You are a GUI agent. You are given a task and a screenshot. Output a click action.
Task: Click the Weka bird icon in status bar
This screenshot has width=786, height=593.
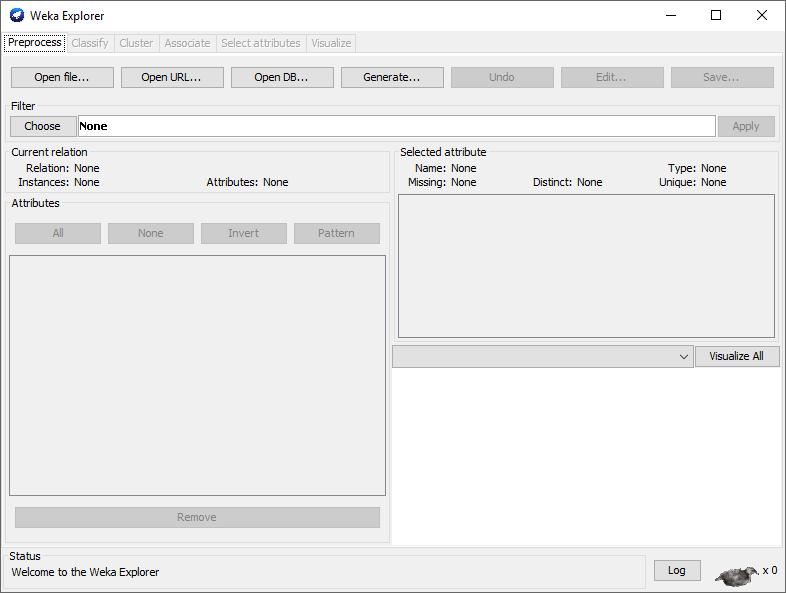[737, 575]
